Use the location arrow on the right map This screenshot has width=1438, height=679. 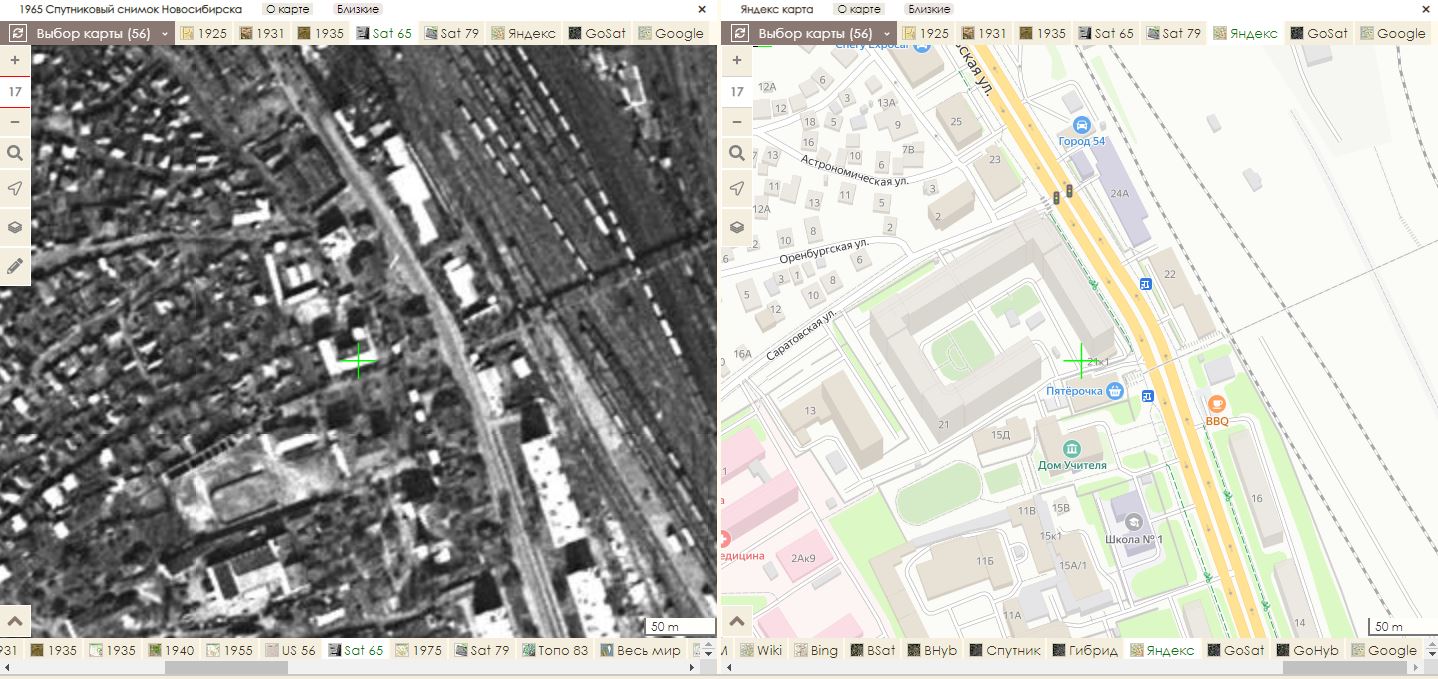coord(737,189)
